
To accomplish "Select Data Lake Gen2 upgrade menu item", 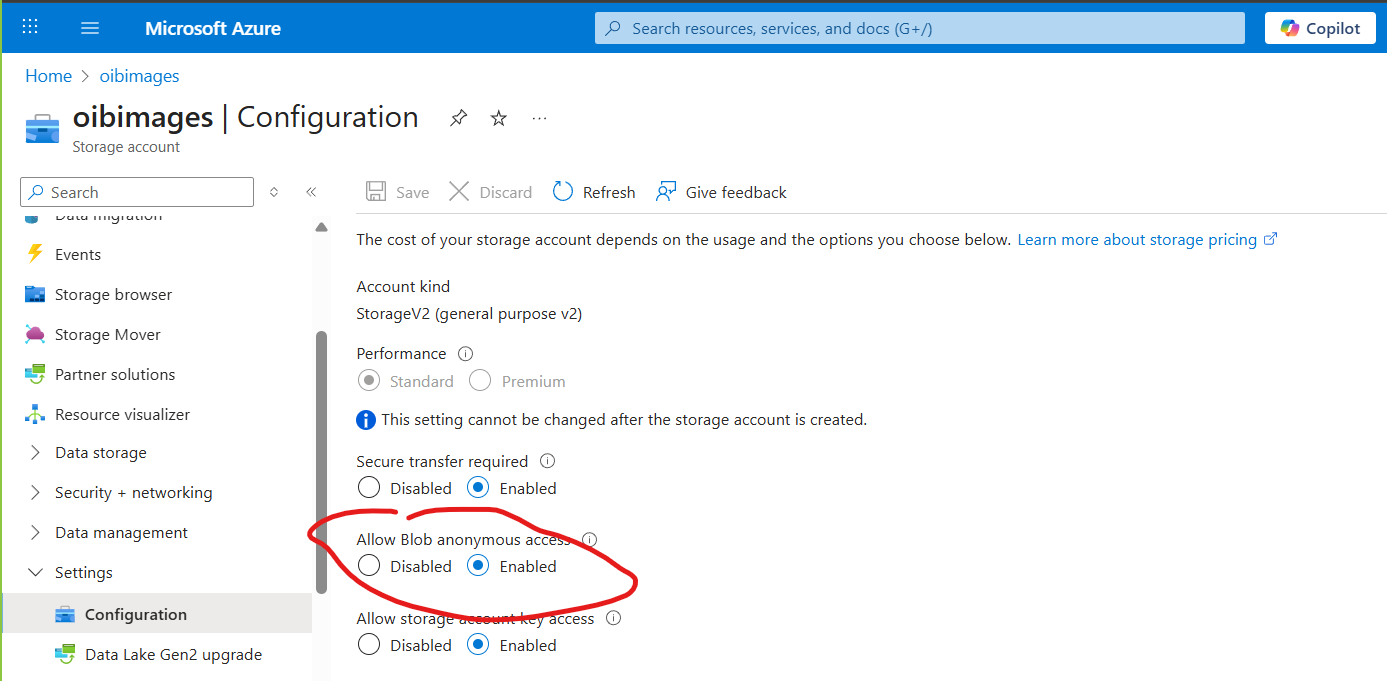I will pyautogui.click(x=173, y=654).
